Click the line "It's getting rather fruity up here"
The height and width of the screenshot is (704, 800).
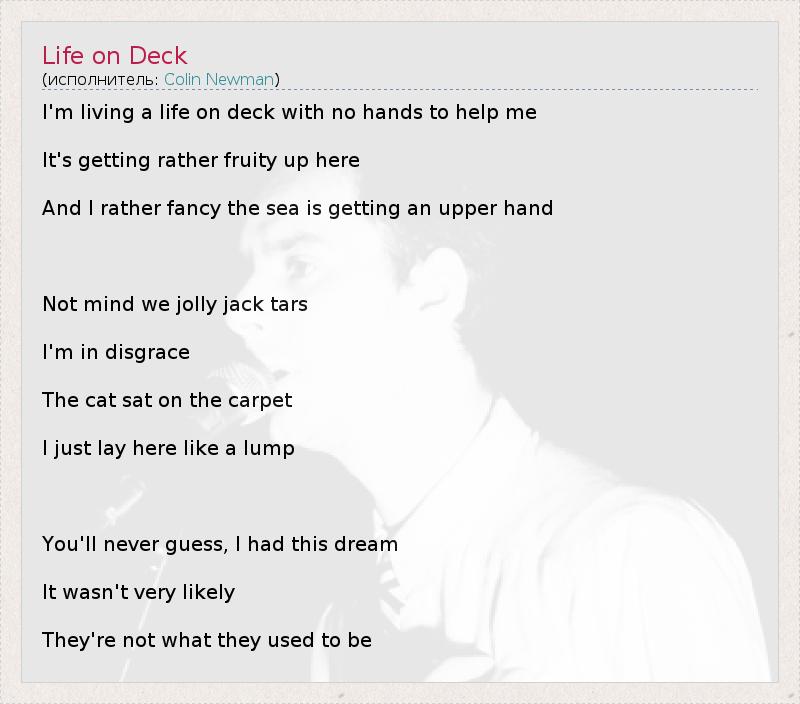tap(200, 160)
